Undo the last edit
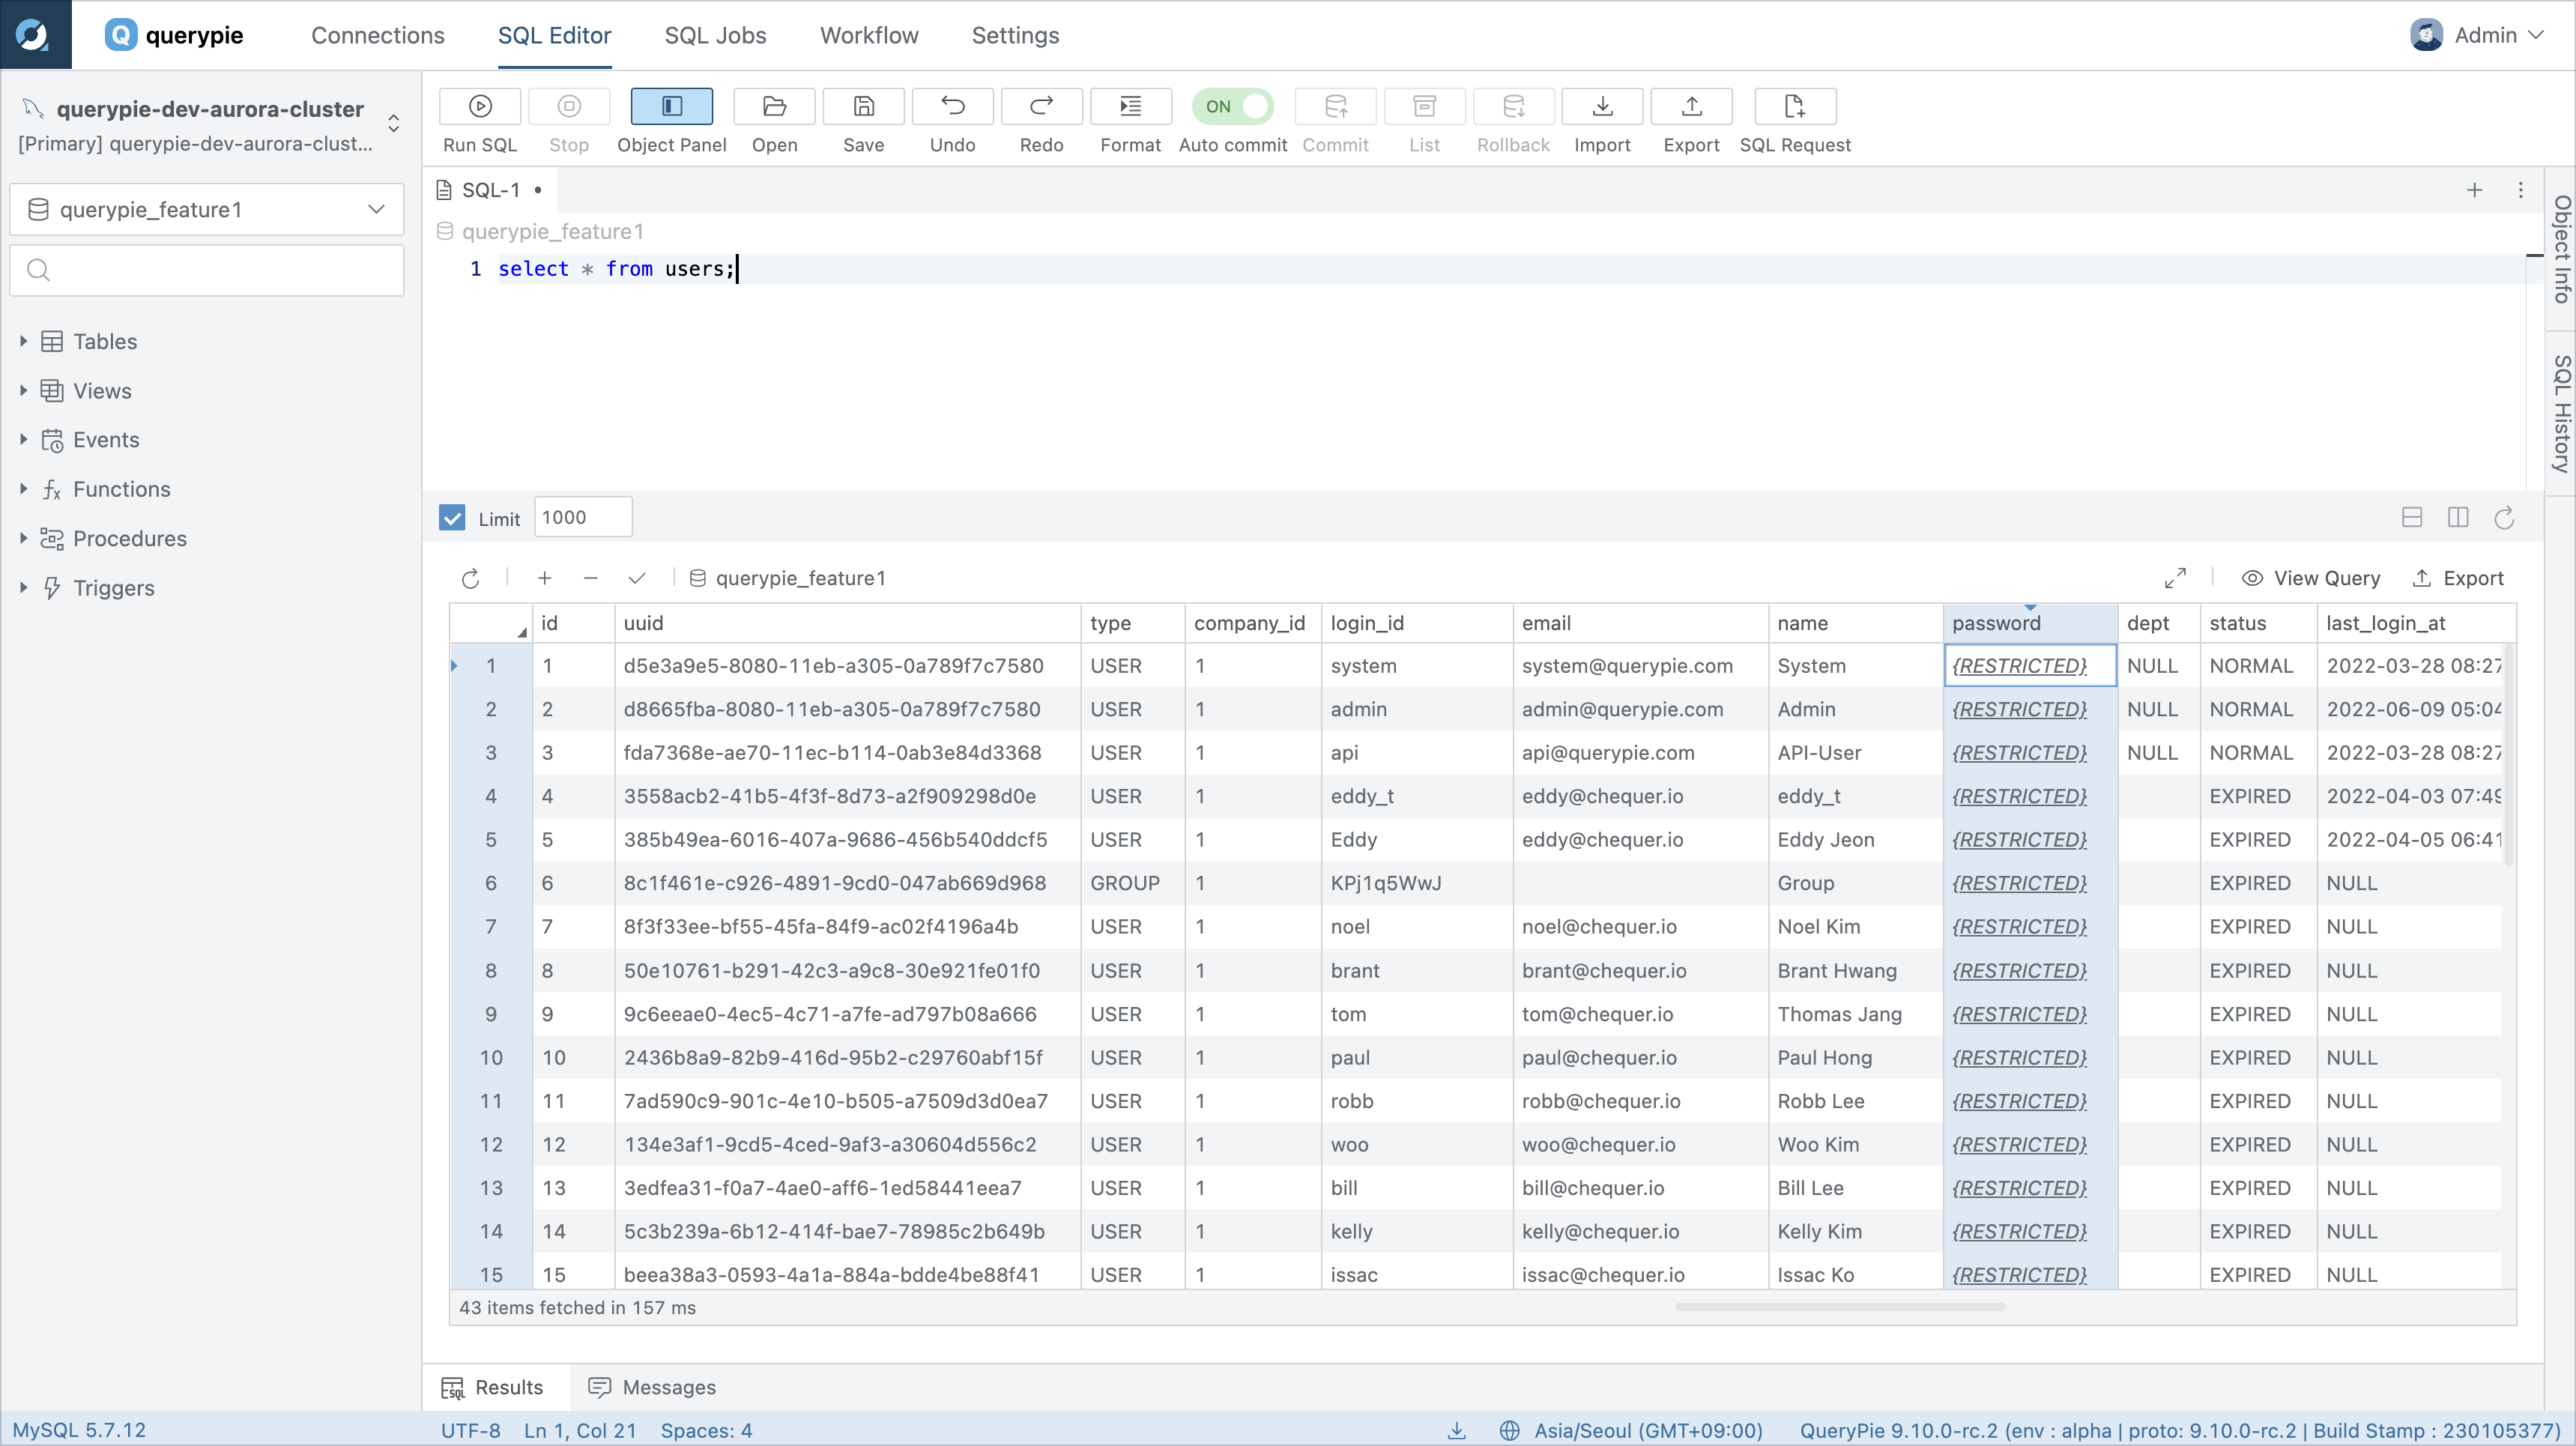Image resolution: width=2576 pixels, height=1446 pixels. coord(952,107)
